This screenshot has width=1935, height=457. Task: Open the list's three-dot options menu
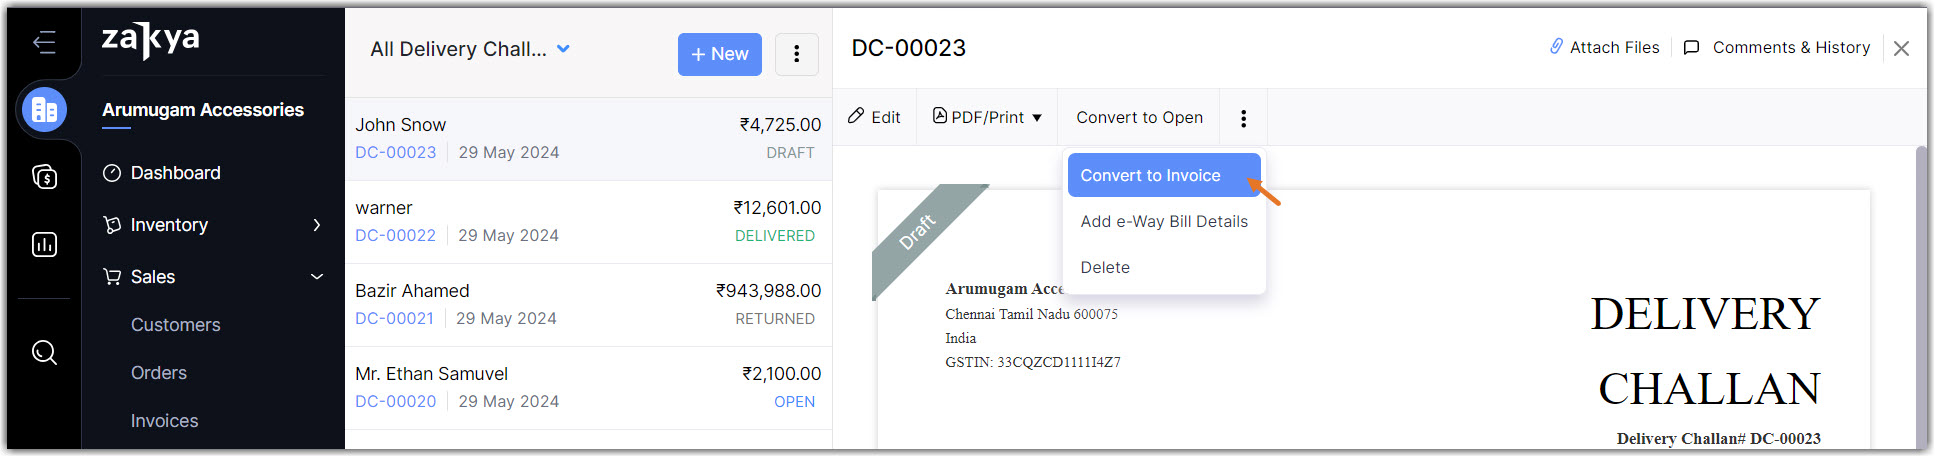(796, 54)
